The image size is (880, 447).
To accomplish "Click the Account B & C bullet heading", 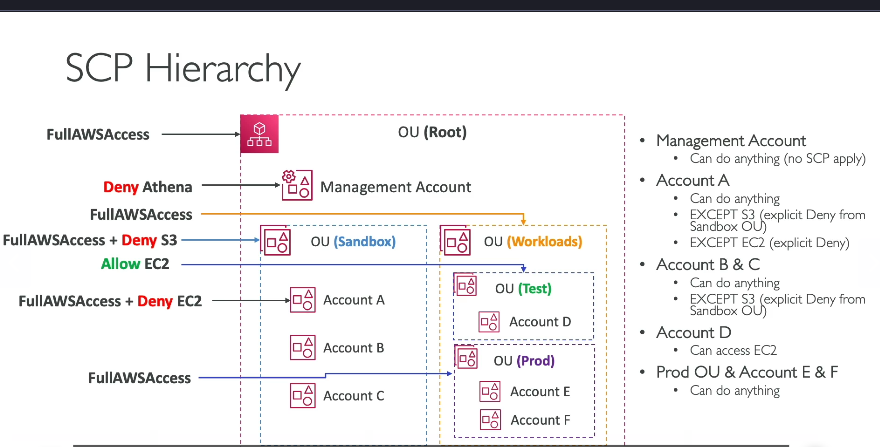I will coord(708,264).
